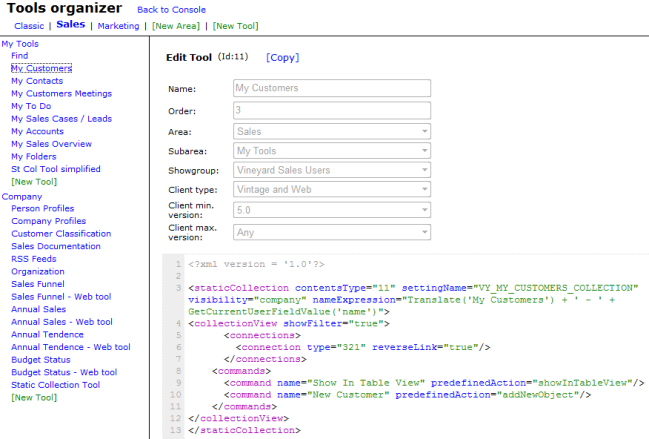Open Annual Tendence - Web tool

(71, 347)
